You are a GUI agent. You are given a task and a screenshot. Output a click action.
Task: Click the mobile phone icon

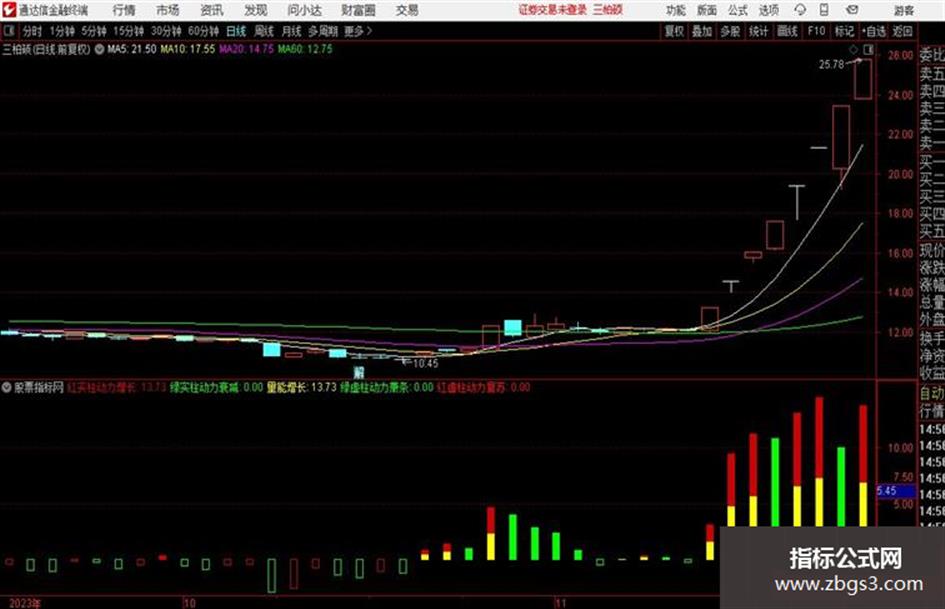tap(824, 10)
